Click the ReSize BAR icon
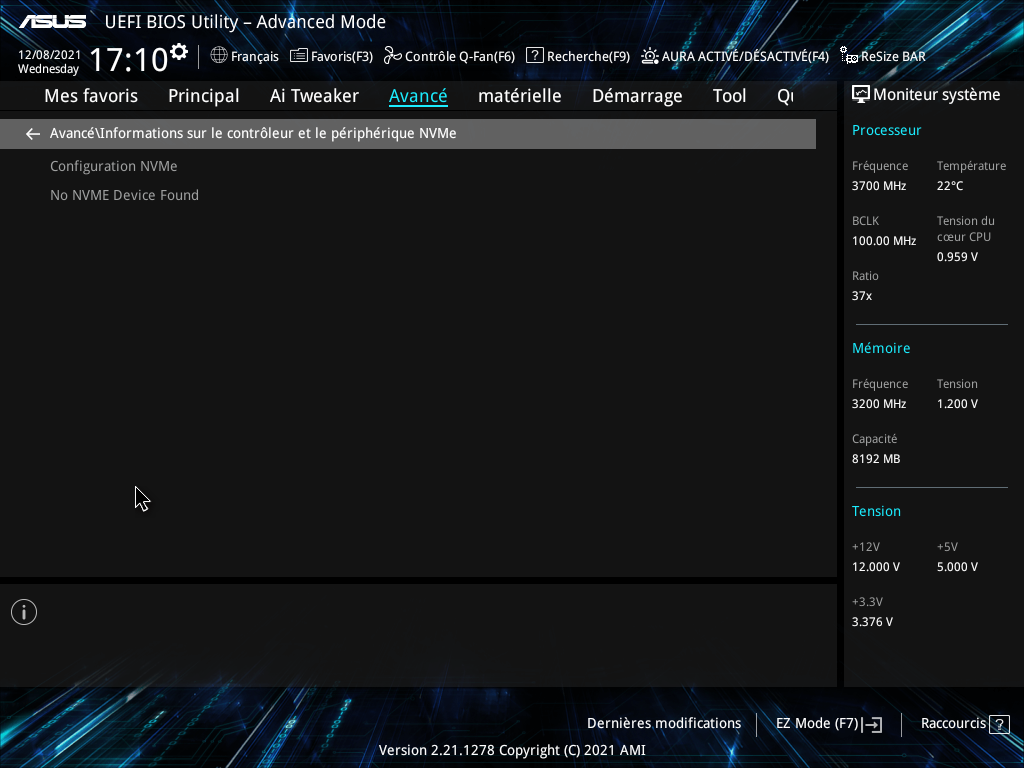 [848, 56]
